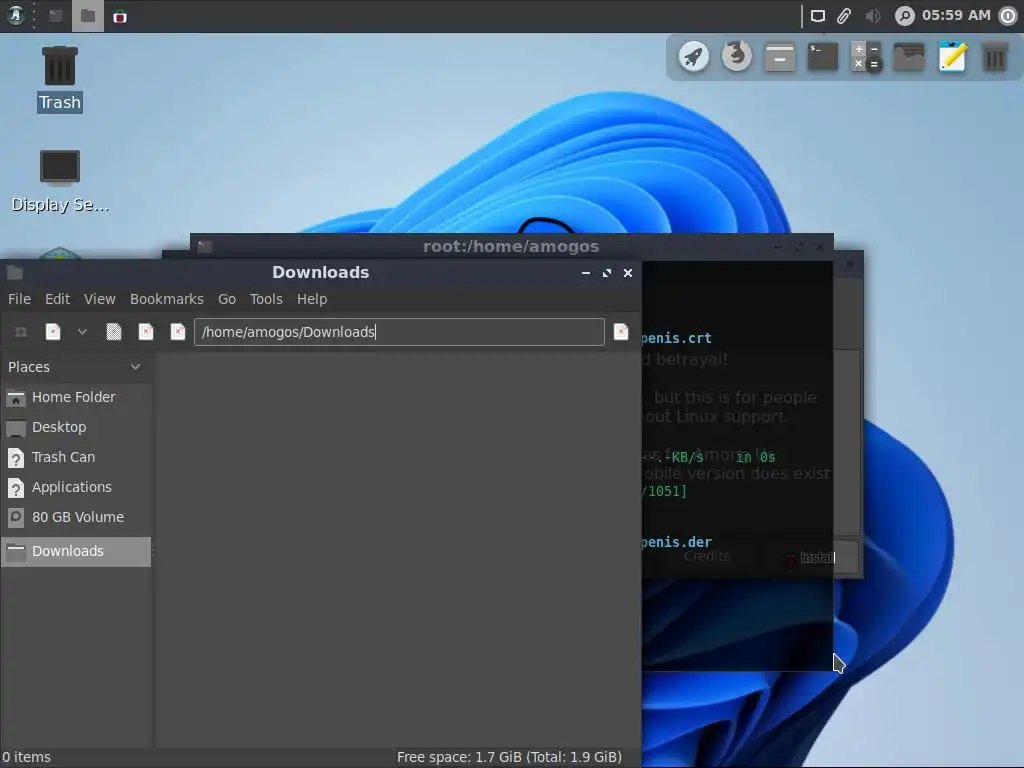This screenshot has height=768, width=1024.
Task: Switch to the terminal window via the taskbar
Action: pyautogui.click(x=56, y=16)
